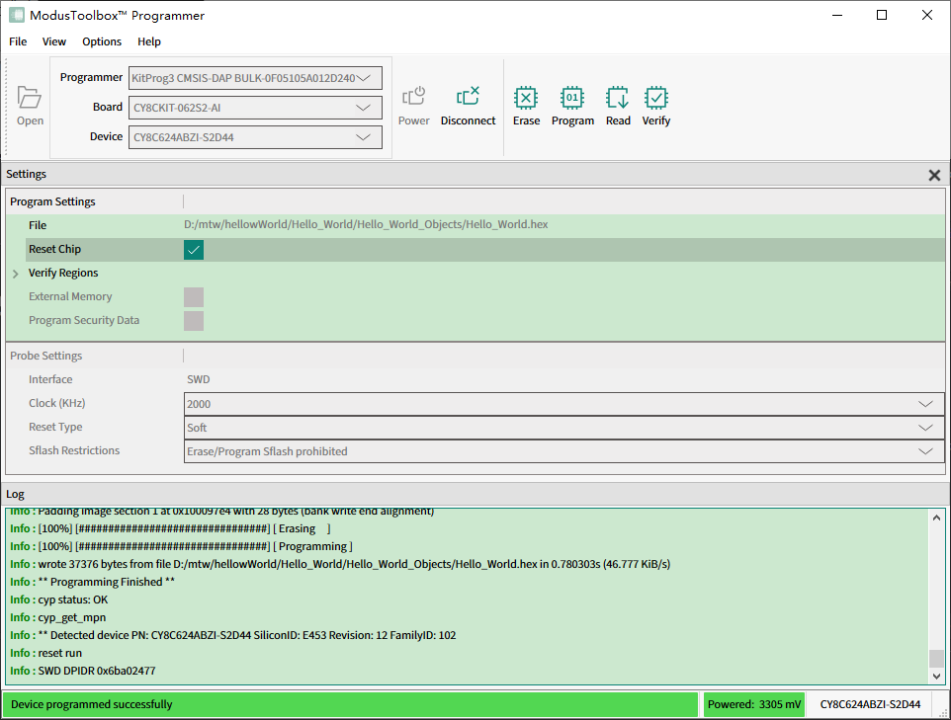
Task: Open the Programmer dropdown
Action: [255, 78]
